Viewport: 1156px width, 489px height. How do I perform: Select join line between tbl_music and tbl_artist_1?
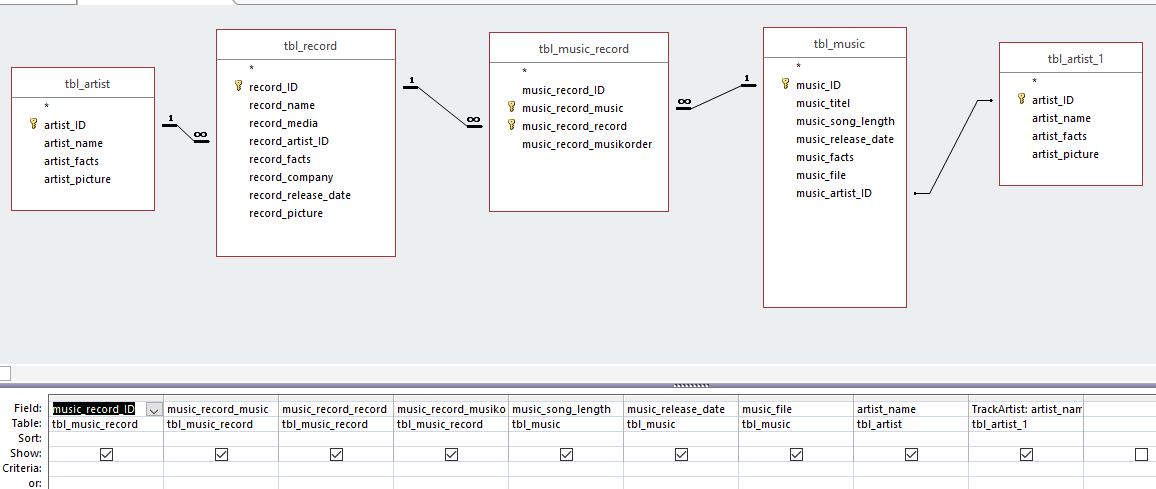point(953,147)
